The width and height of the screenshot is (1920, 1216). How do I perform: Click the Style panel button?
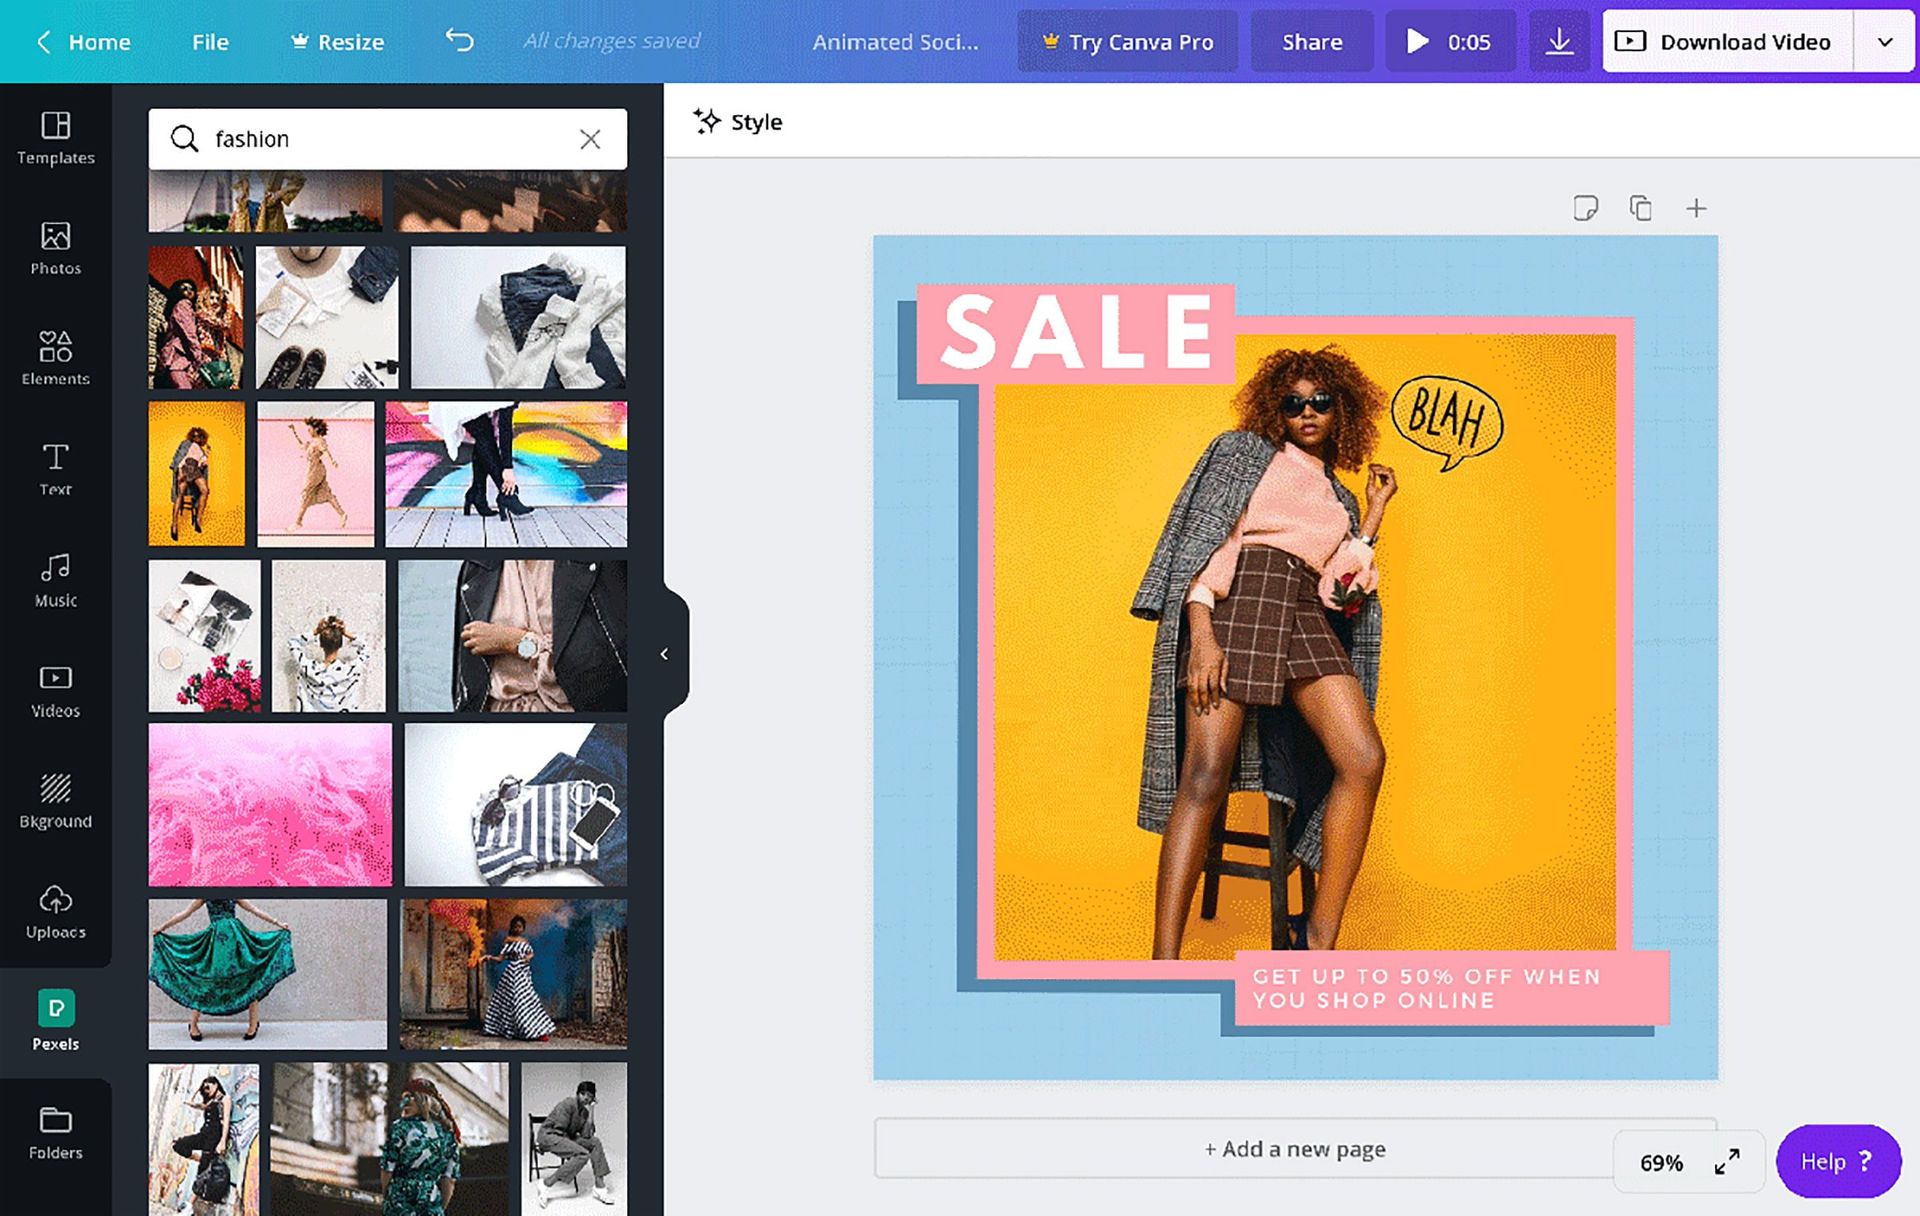pyautogui.click(x=737, y=122)
